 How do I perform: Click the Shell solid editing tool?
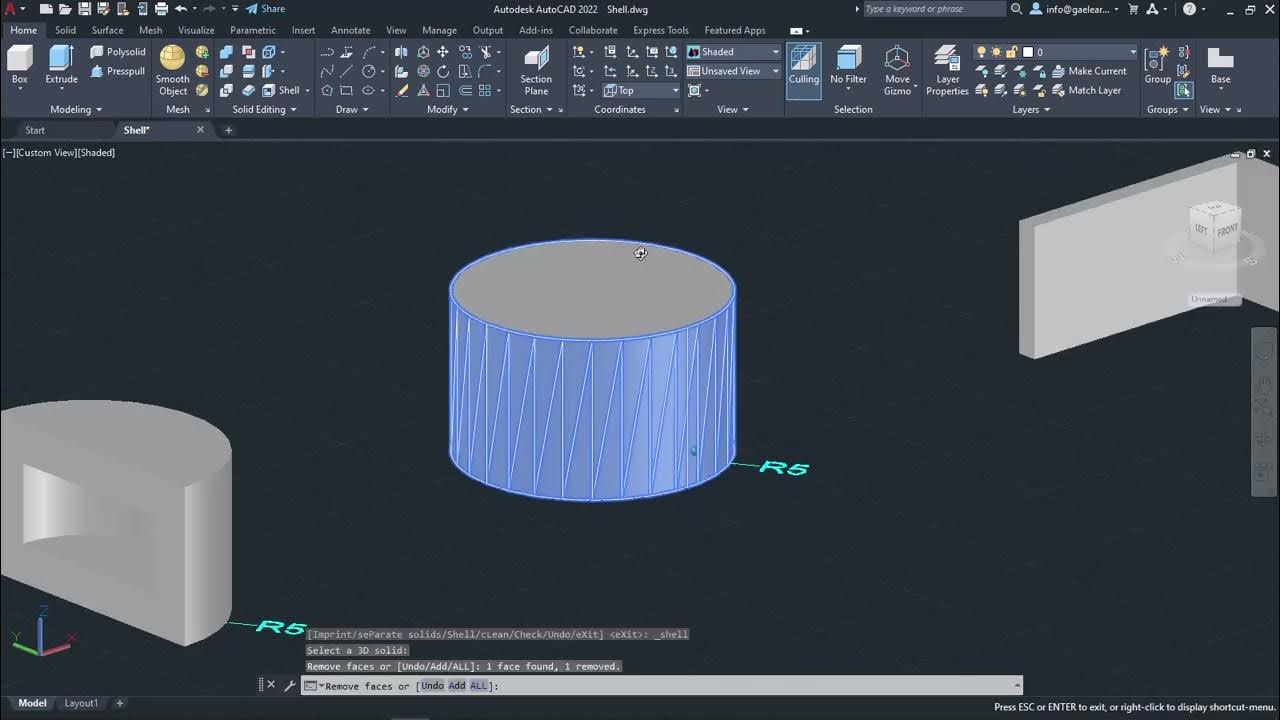tap(281, 90)
